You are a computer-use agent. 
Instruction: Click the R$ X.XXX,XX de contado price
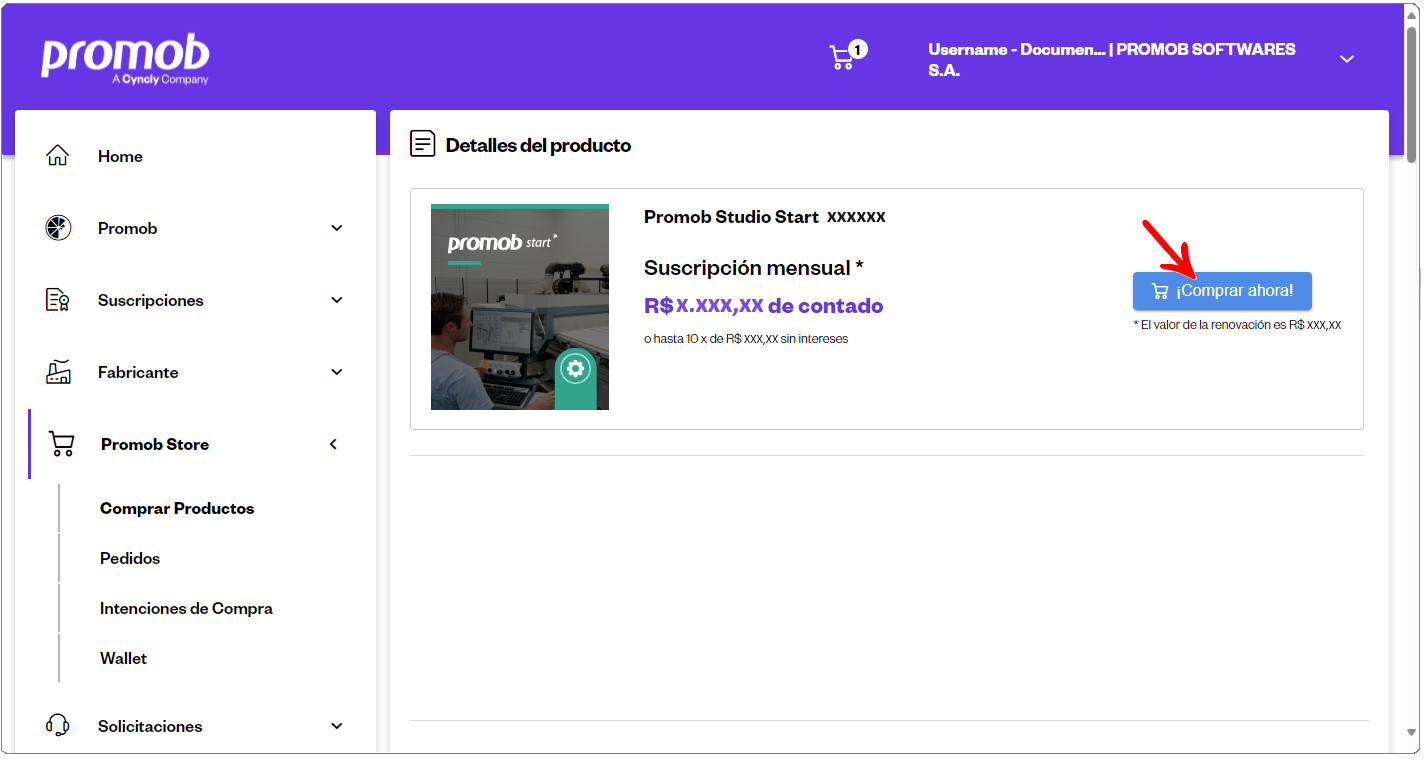click(x=764, y=306)
